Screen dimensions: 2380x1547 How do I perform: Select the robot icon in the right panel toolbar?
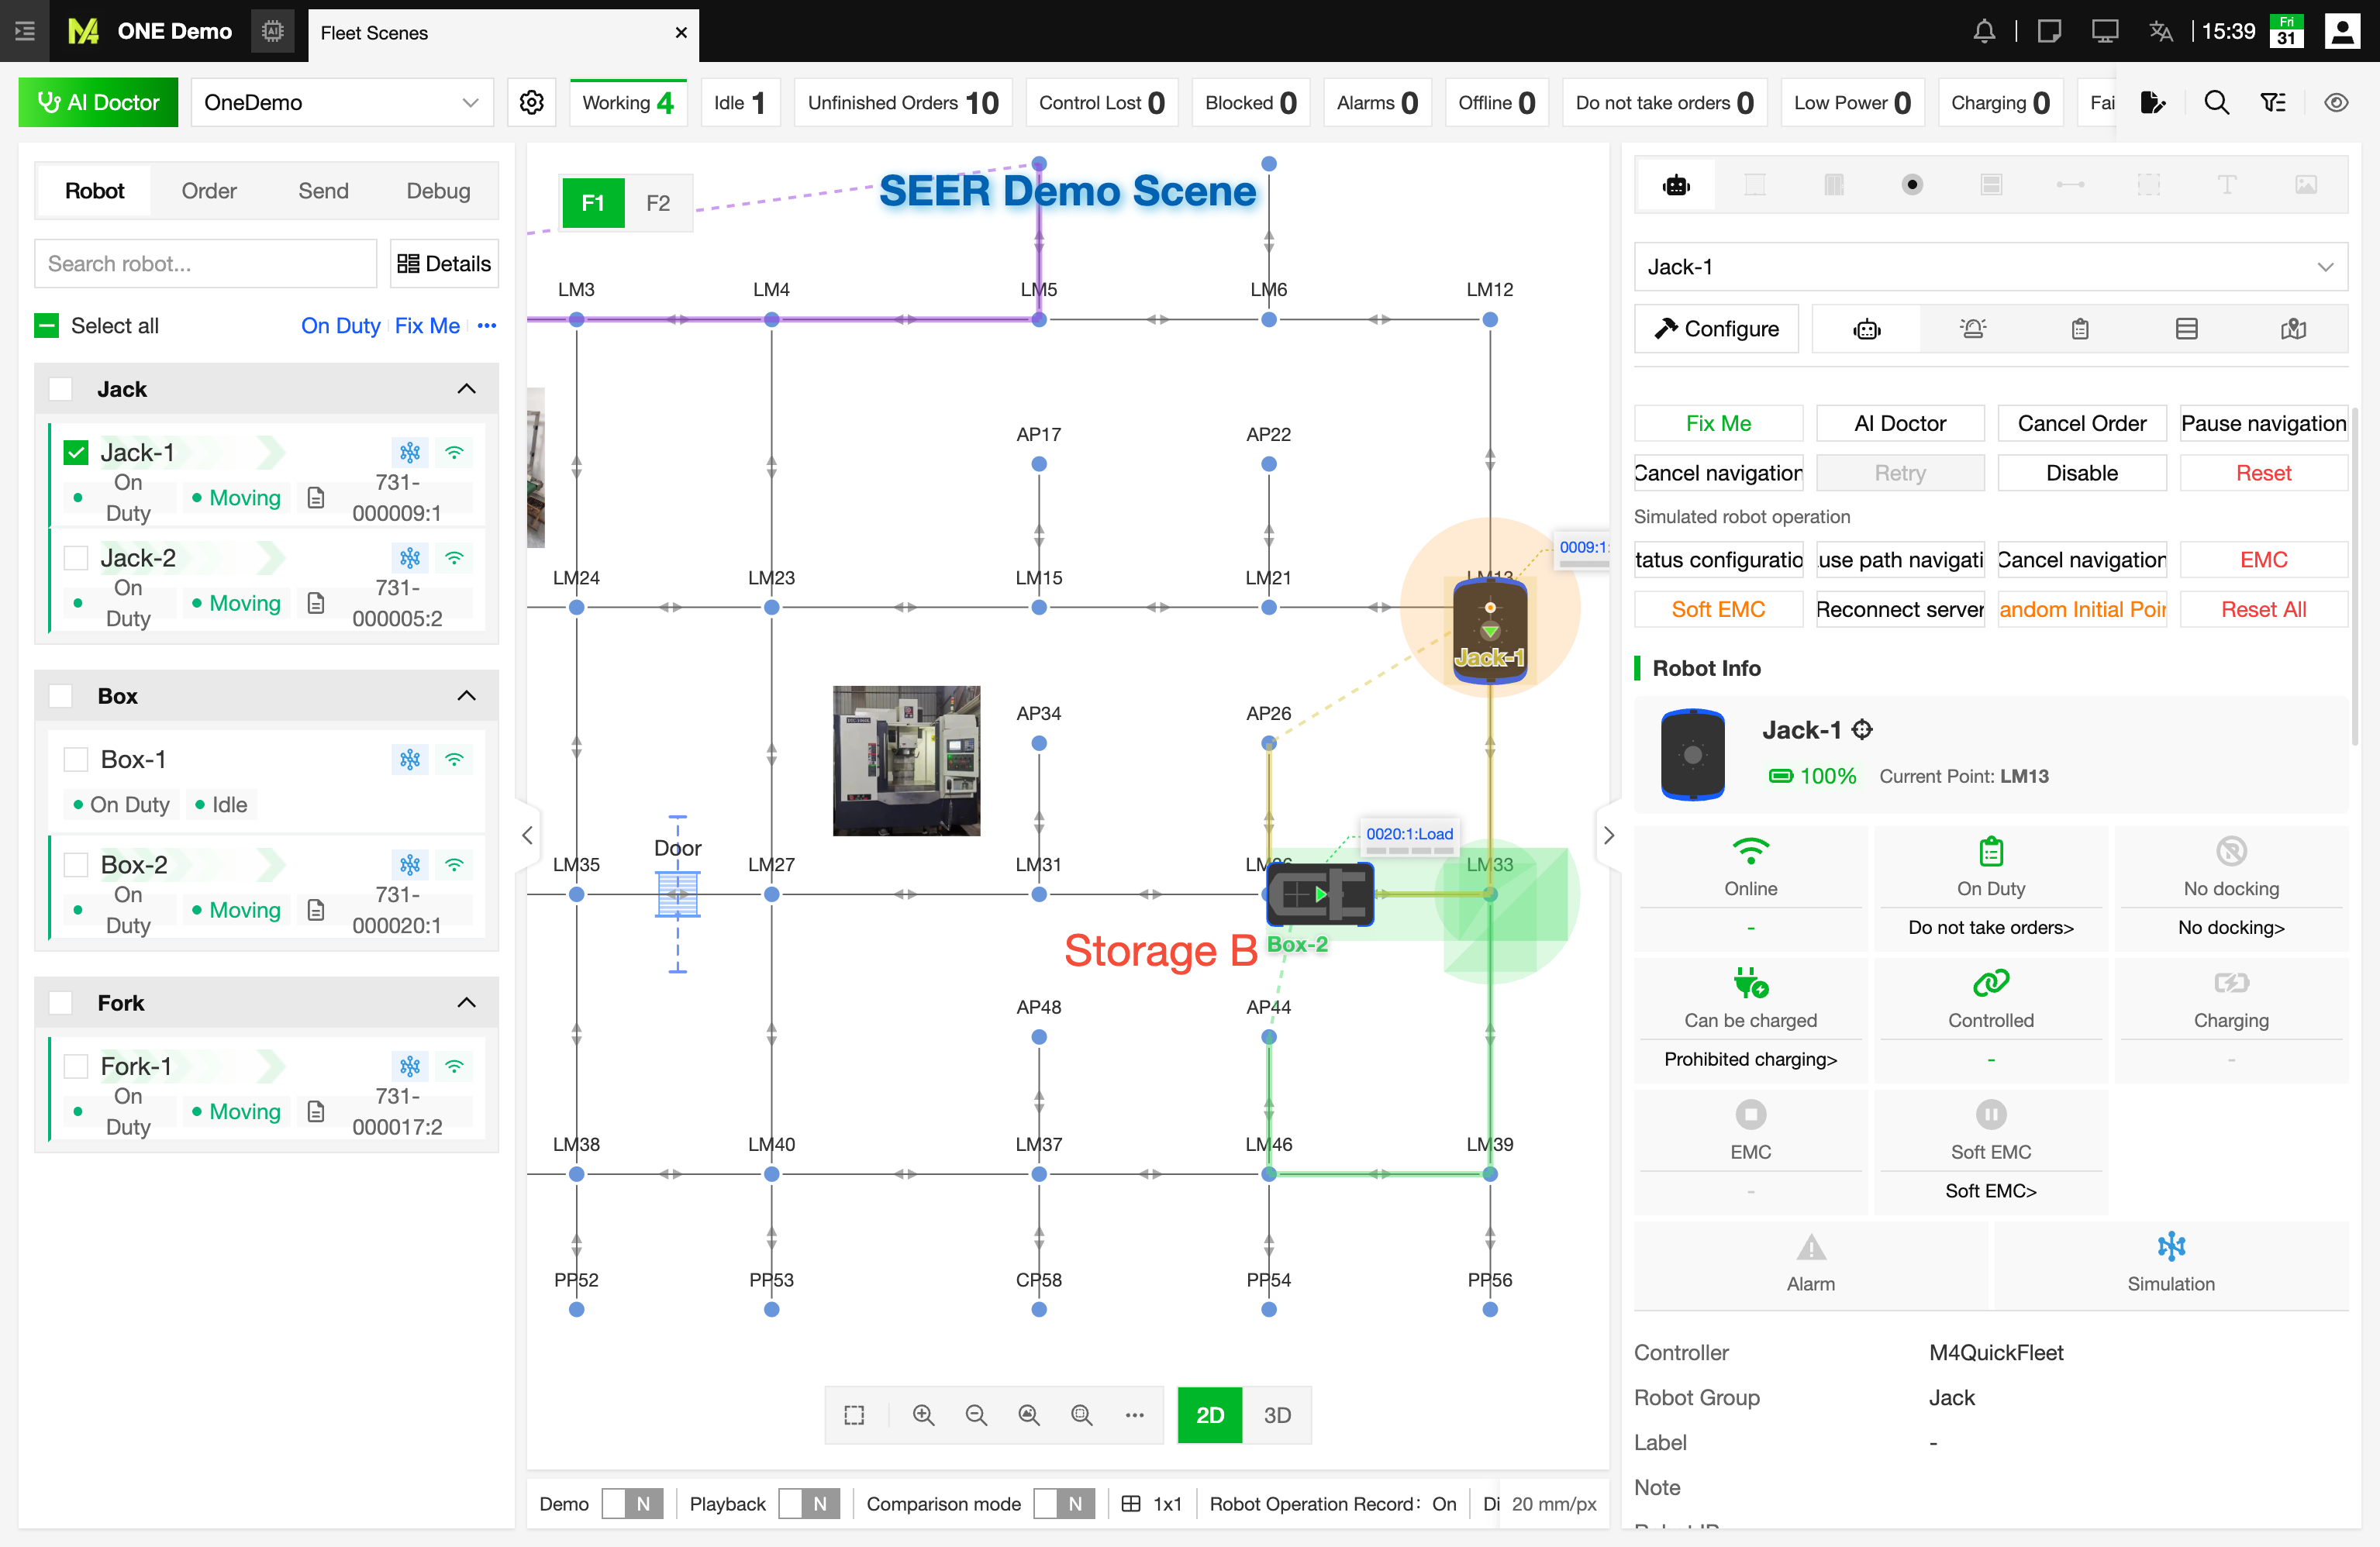point(1676,185)
